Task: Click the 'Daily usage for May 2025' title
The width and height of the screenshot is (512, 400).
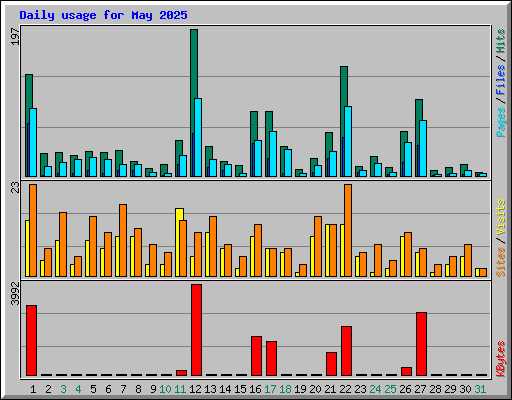Action: tap(103, 15)
